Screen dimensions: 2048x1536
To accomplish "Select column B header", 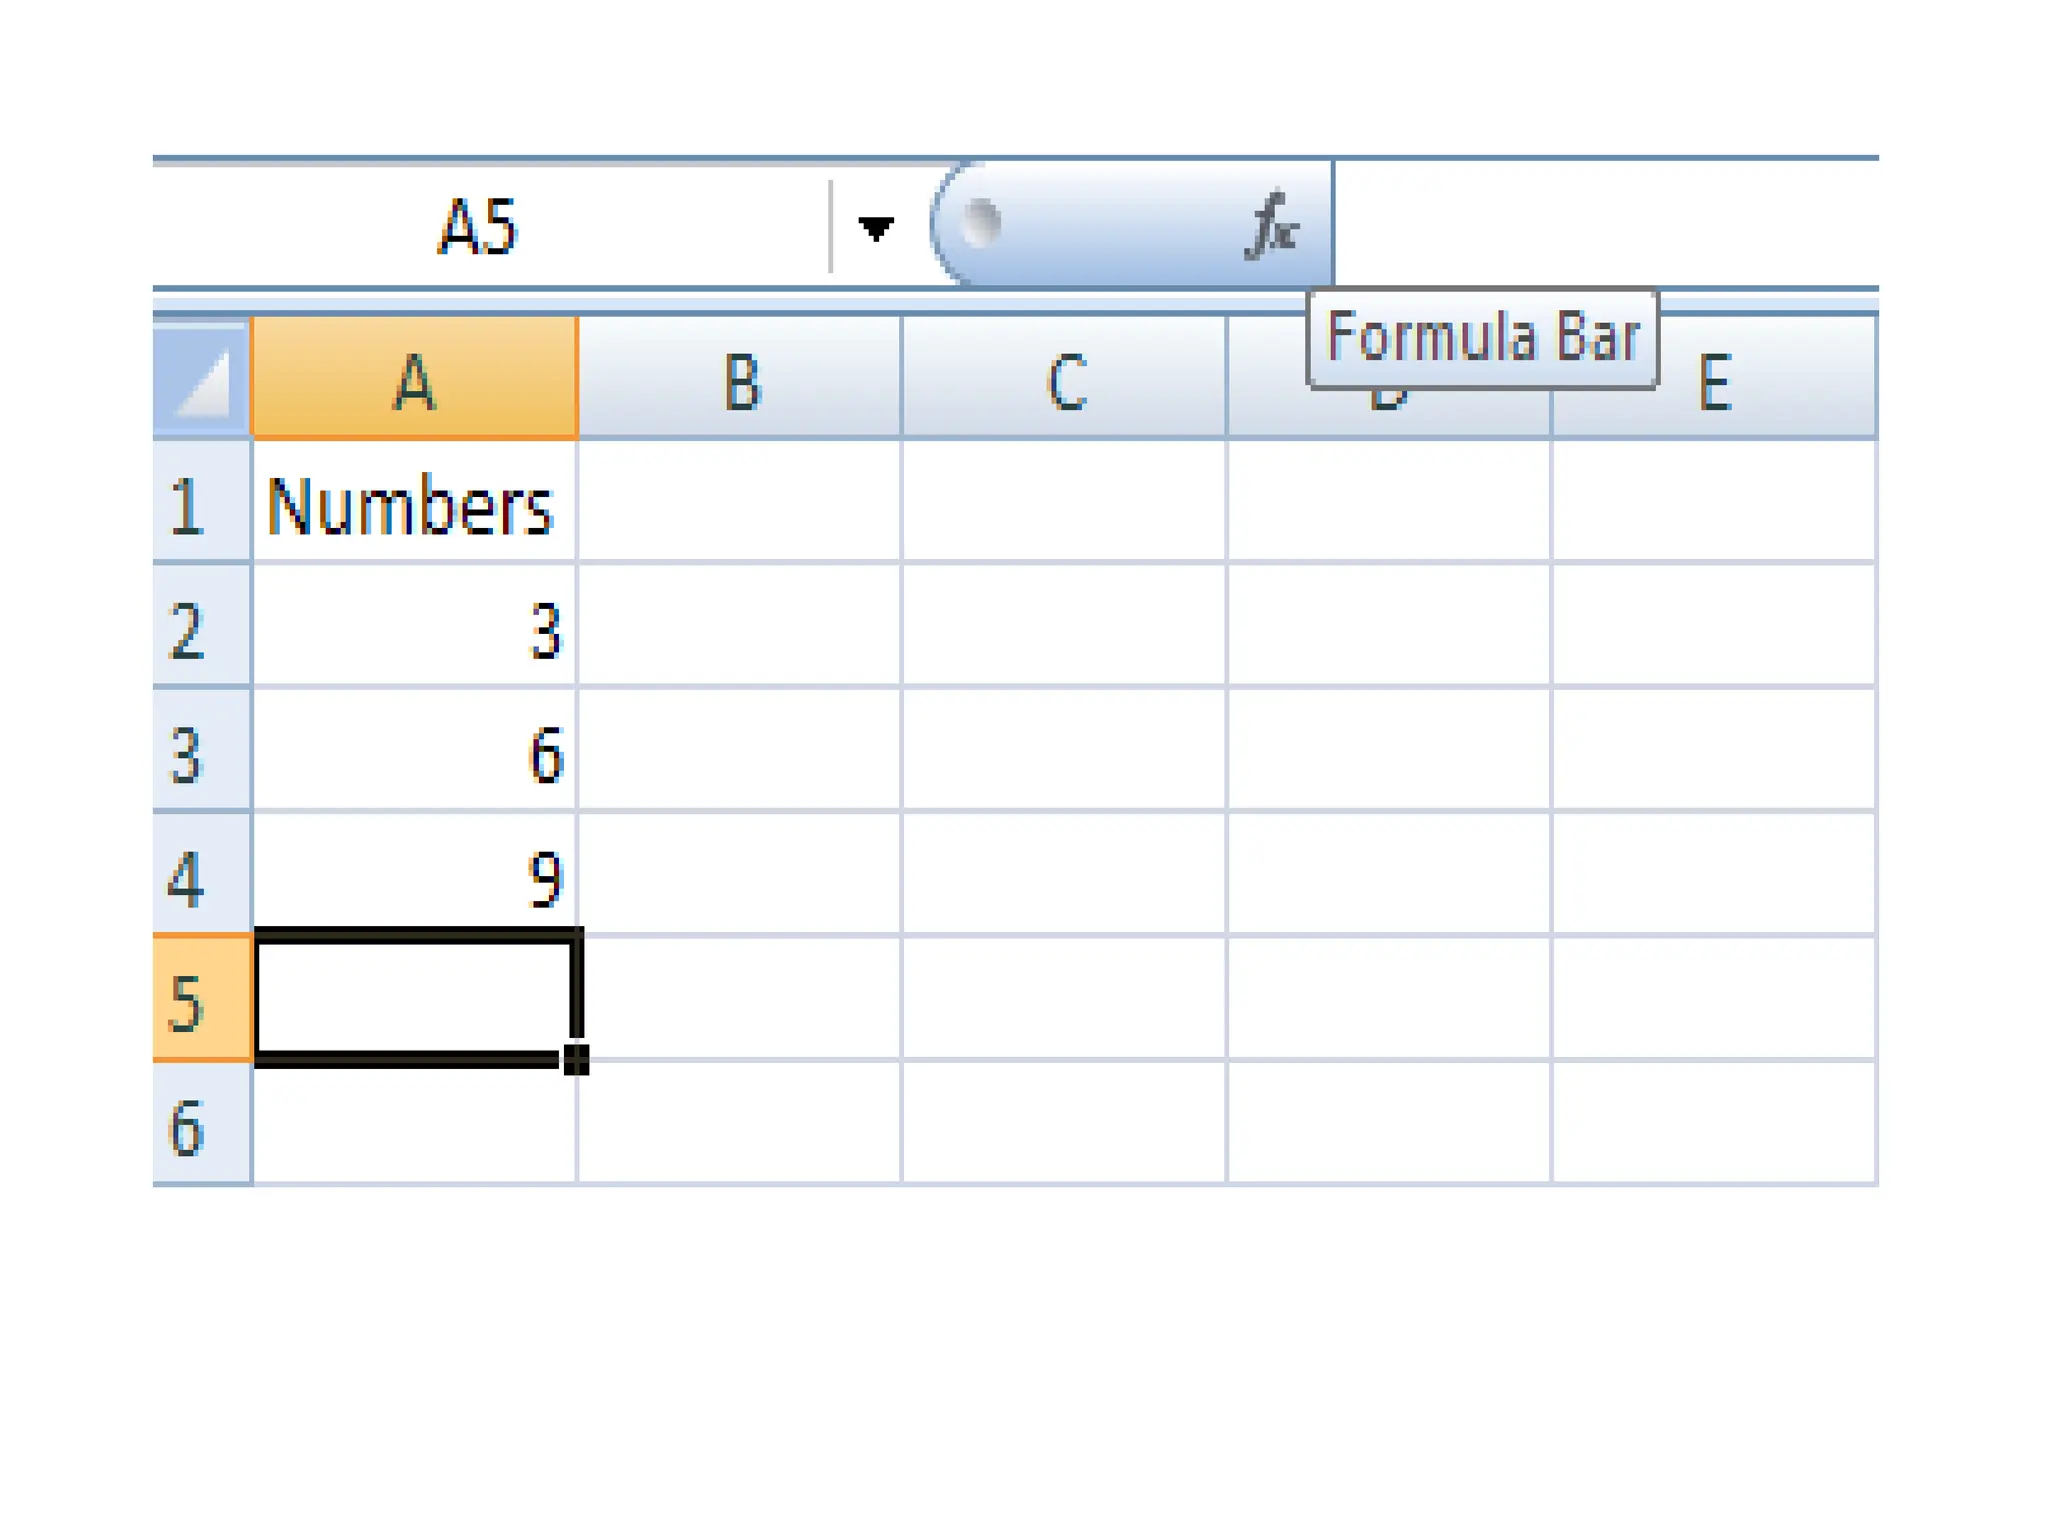I will 740,380.
